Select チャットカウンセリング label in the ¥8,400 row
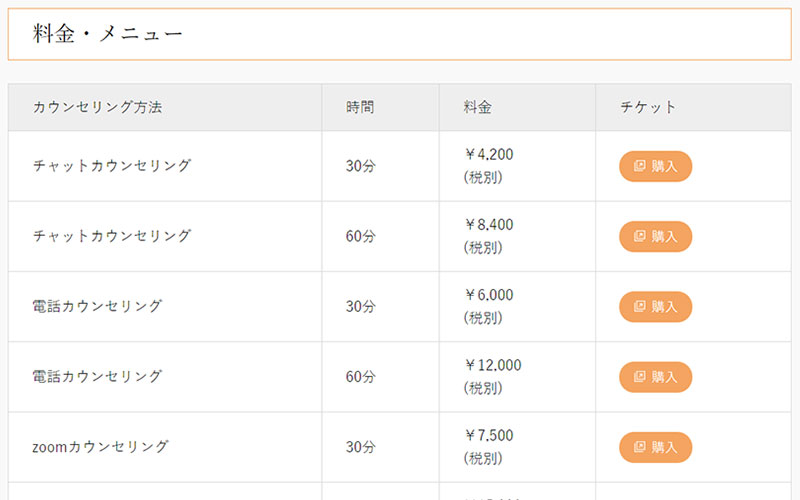Image resolution: width=800 pixels, height=500 pixels. pyautogui.click(x=111, y=236)
